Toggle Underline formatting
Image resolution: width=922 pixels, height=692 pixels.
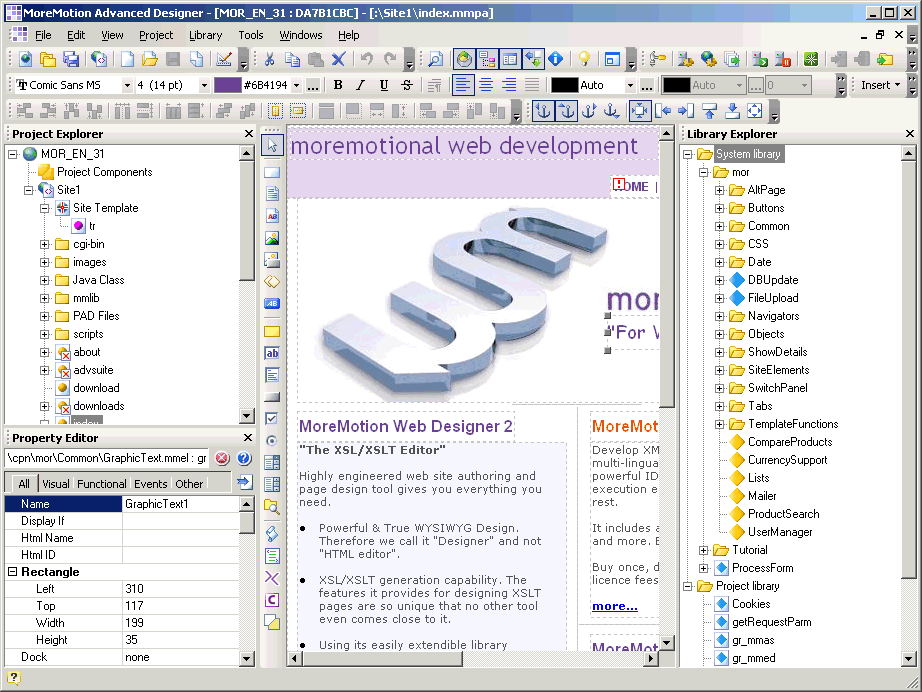tap(383, 85)
